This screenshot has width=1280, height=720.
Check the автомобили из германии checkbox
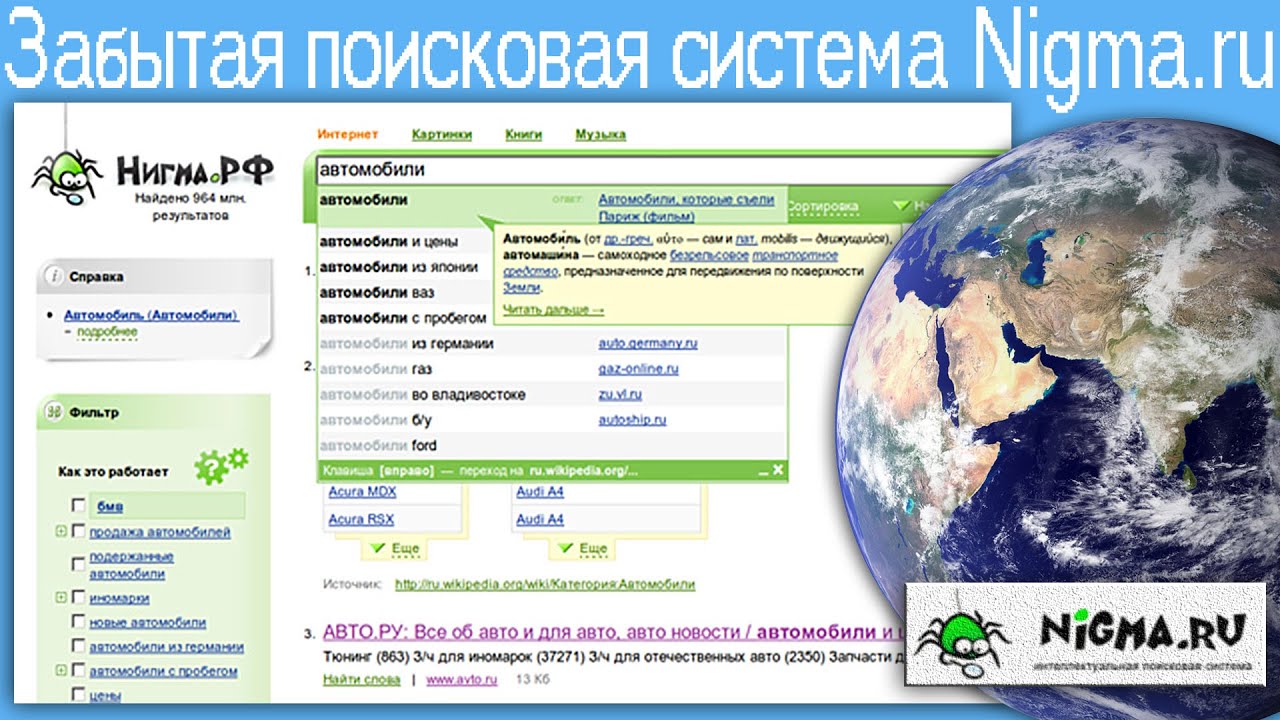click(78, 646)
